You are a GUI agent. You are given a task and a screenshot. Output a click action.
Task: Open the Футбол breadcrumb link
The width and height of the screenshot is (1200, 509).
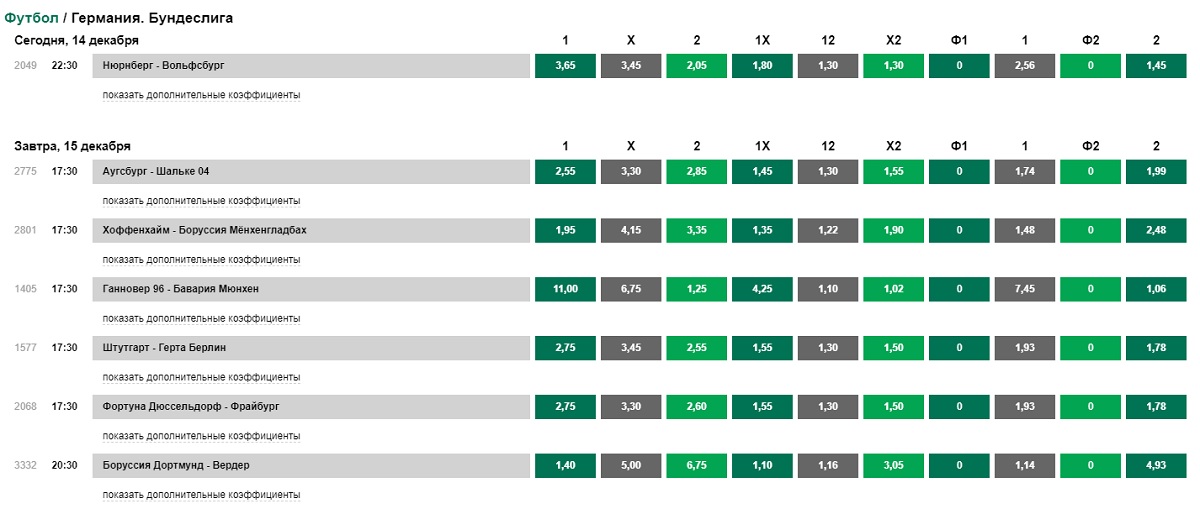click(x=31, y=18)
